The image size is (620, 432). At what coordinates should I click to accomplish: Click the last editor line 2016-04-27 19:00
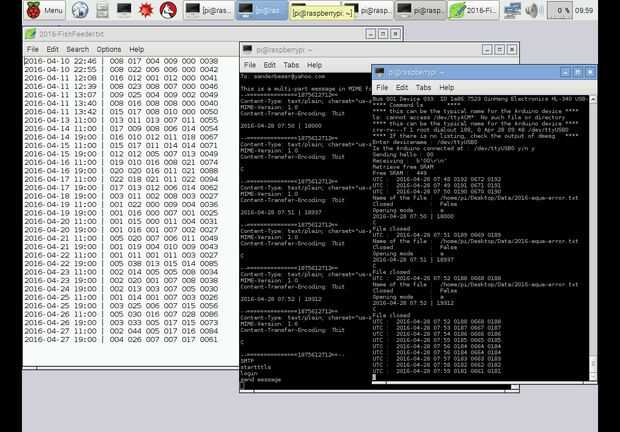tap(121, 339)
